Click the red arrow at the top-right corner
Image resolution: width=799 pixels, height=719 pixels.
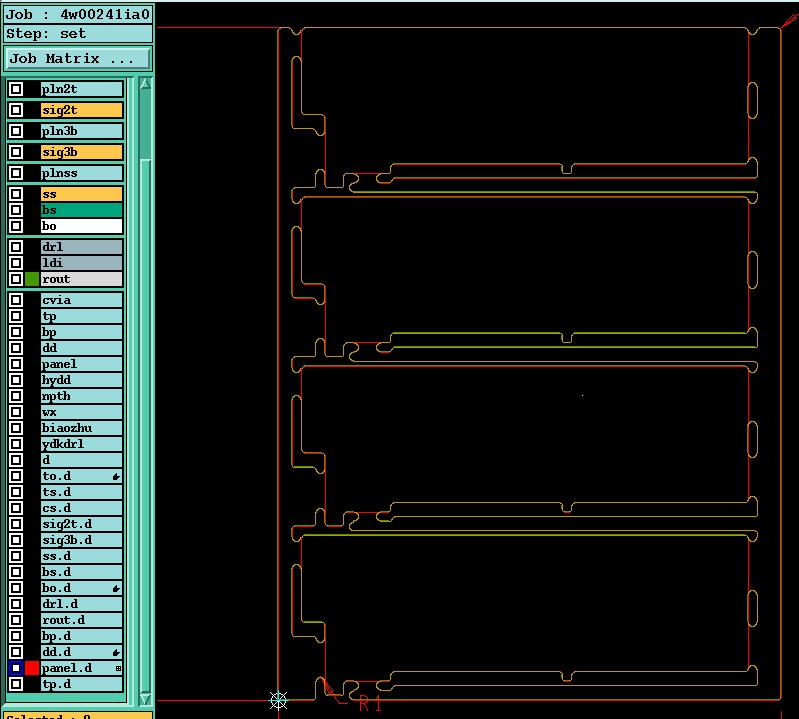(x=790, y=21)
